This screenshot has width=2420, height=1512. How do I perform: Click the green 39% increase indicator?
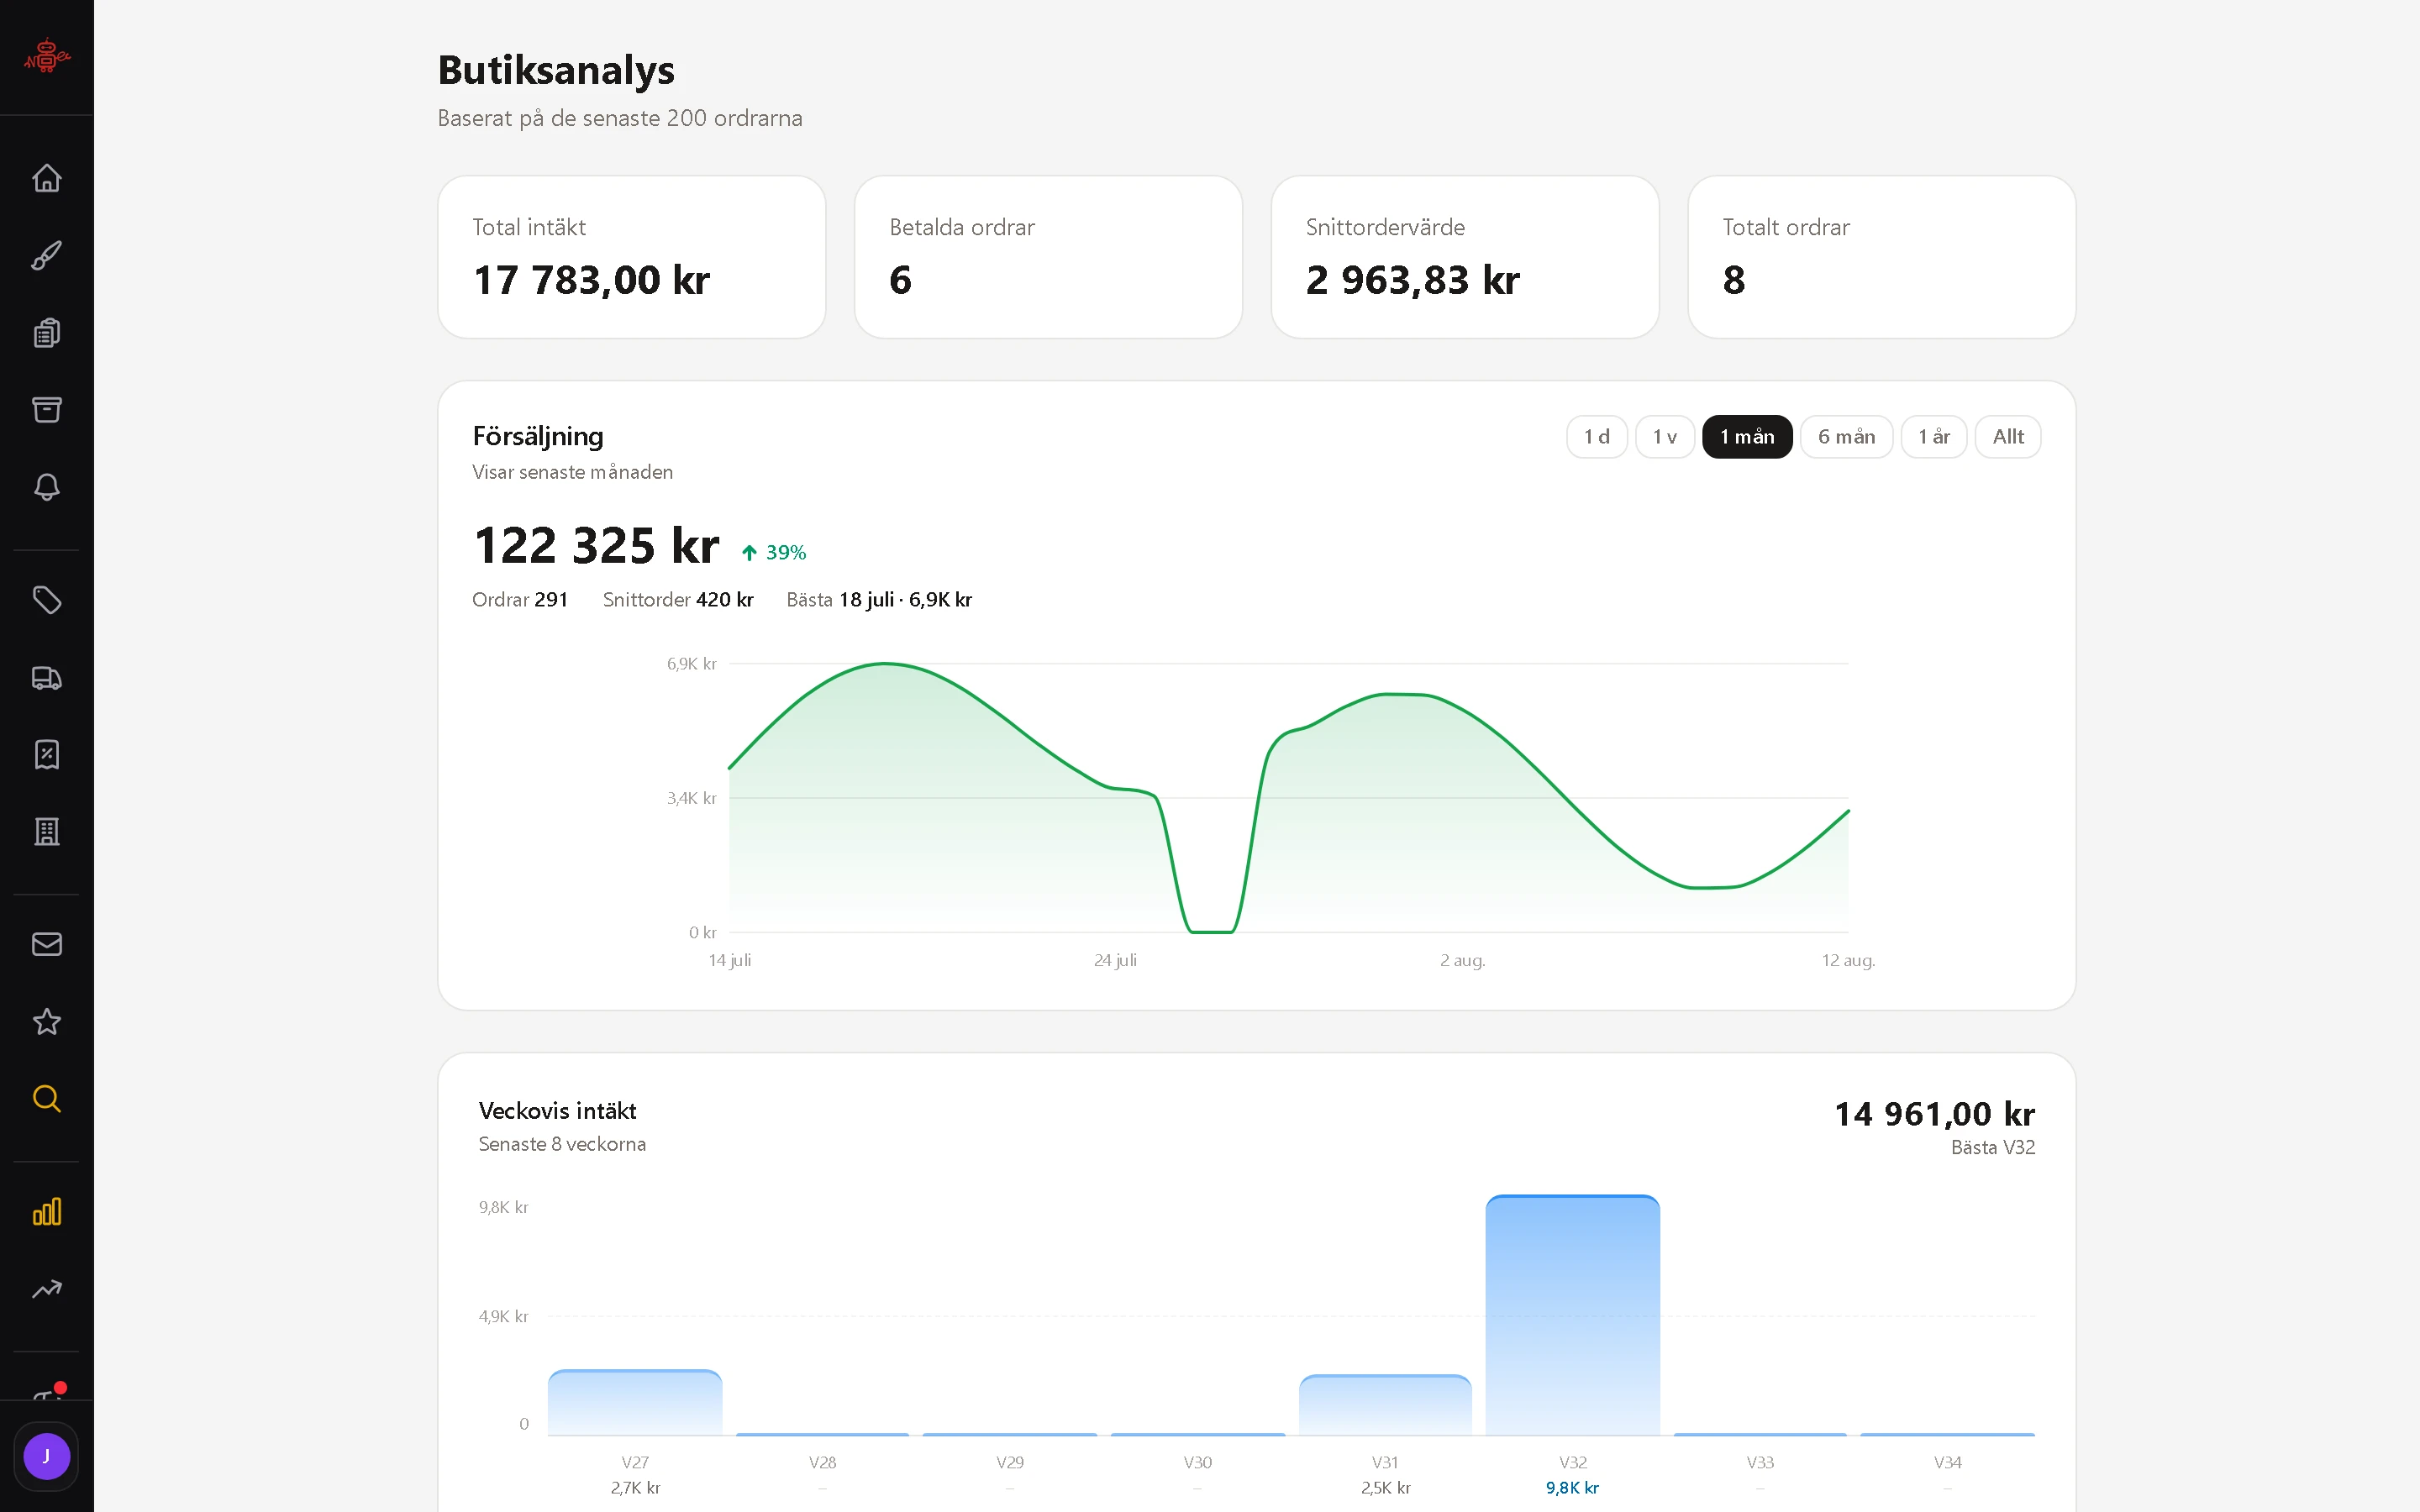click(773, 552)
